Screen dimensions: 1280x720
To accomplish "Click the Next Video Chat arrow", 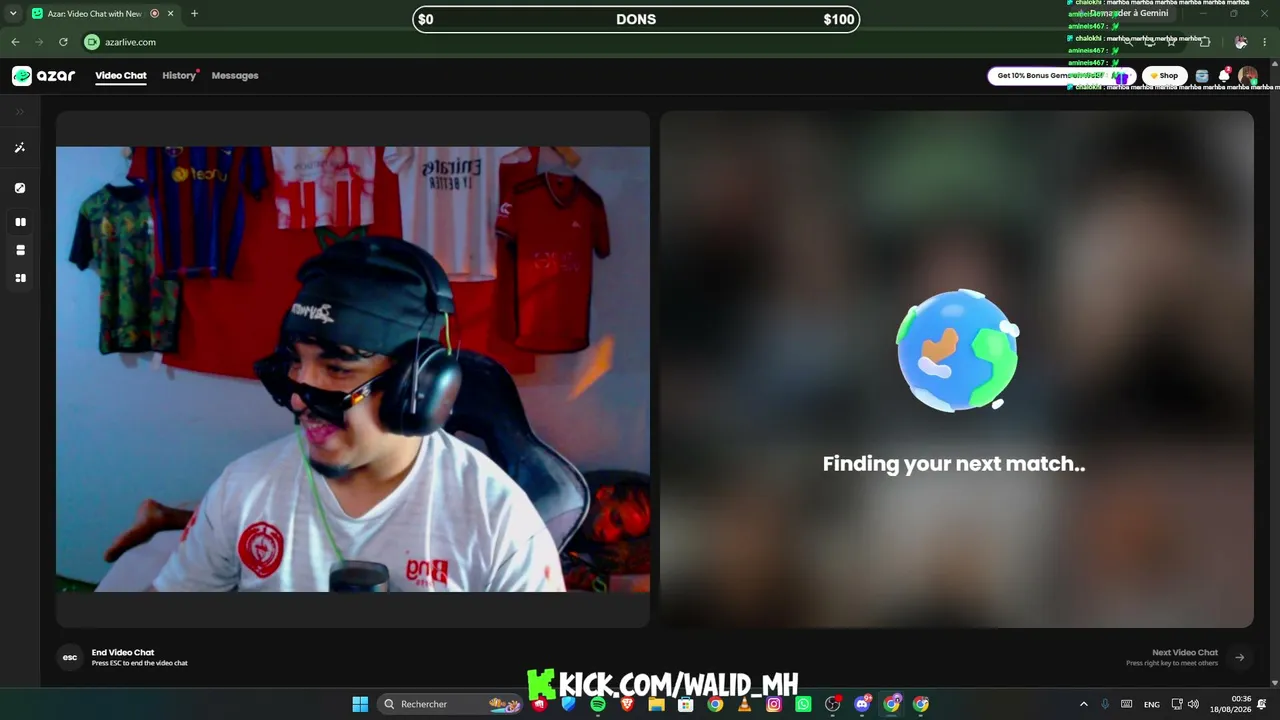I will point(1240,657).
